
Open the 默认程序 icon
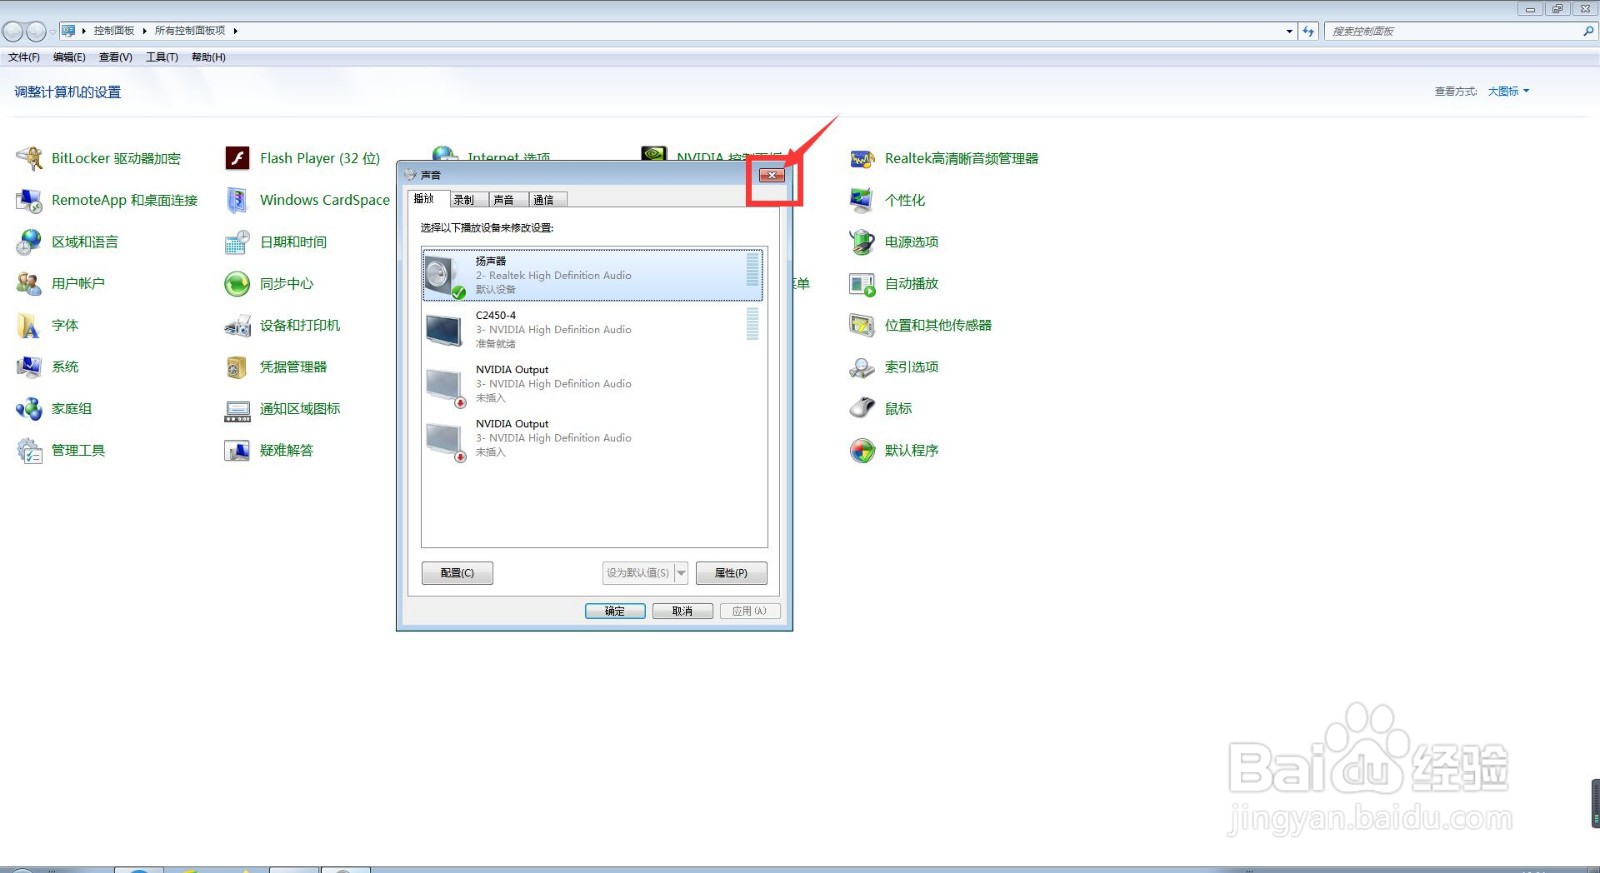862,450
